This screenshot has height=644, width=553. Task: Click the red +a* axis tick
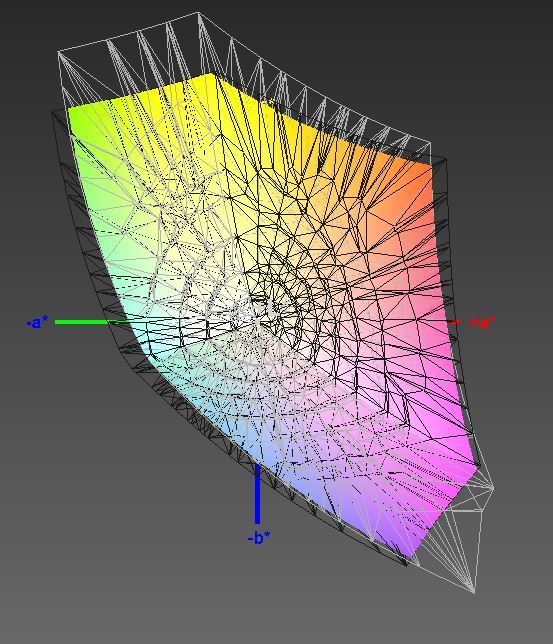click(455, 322)
